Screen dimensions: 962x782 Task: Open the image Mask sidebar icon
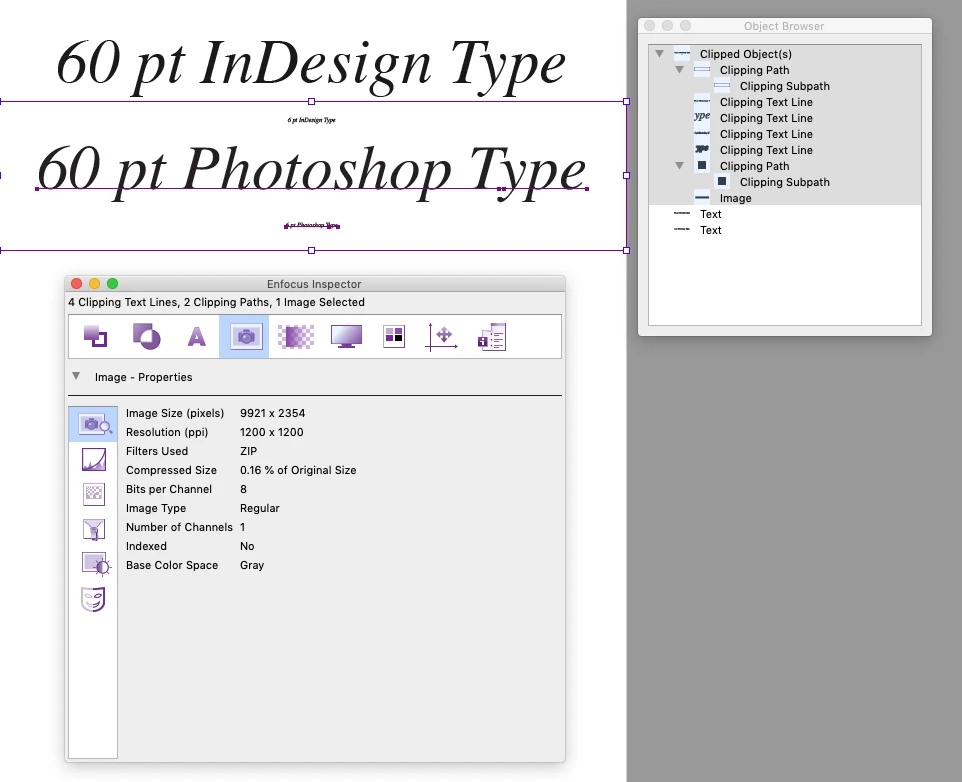point(93,599)
